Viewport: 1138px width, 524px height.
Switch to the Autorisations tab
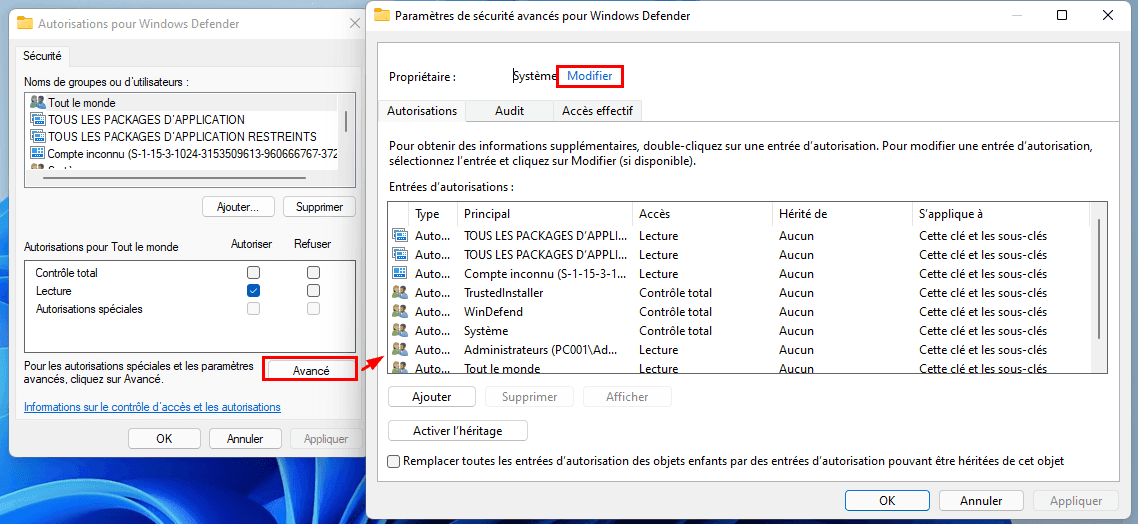pos(422,111)
